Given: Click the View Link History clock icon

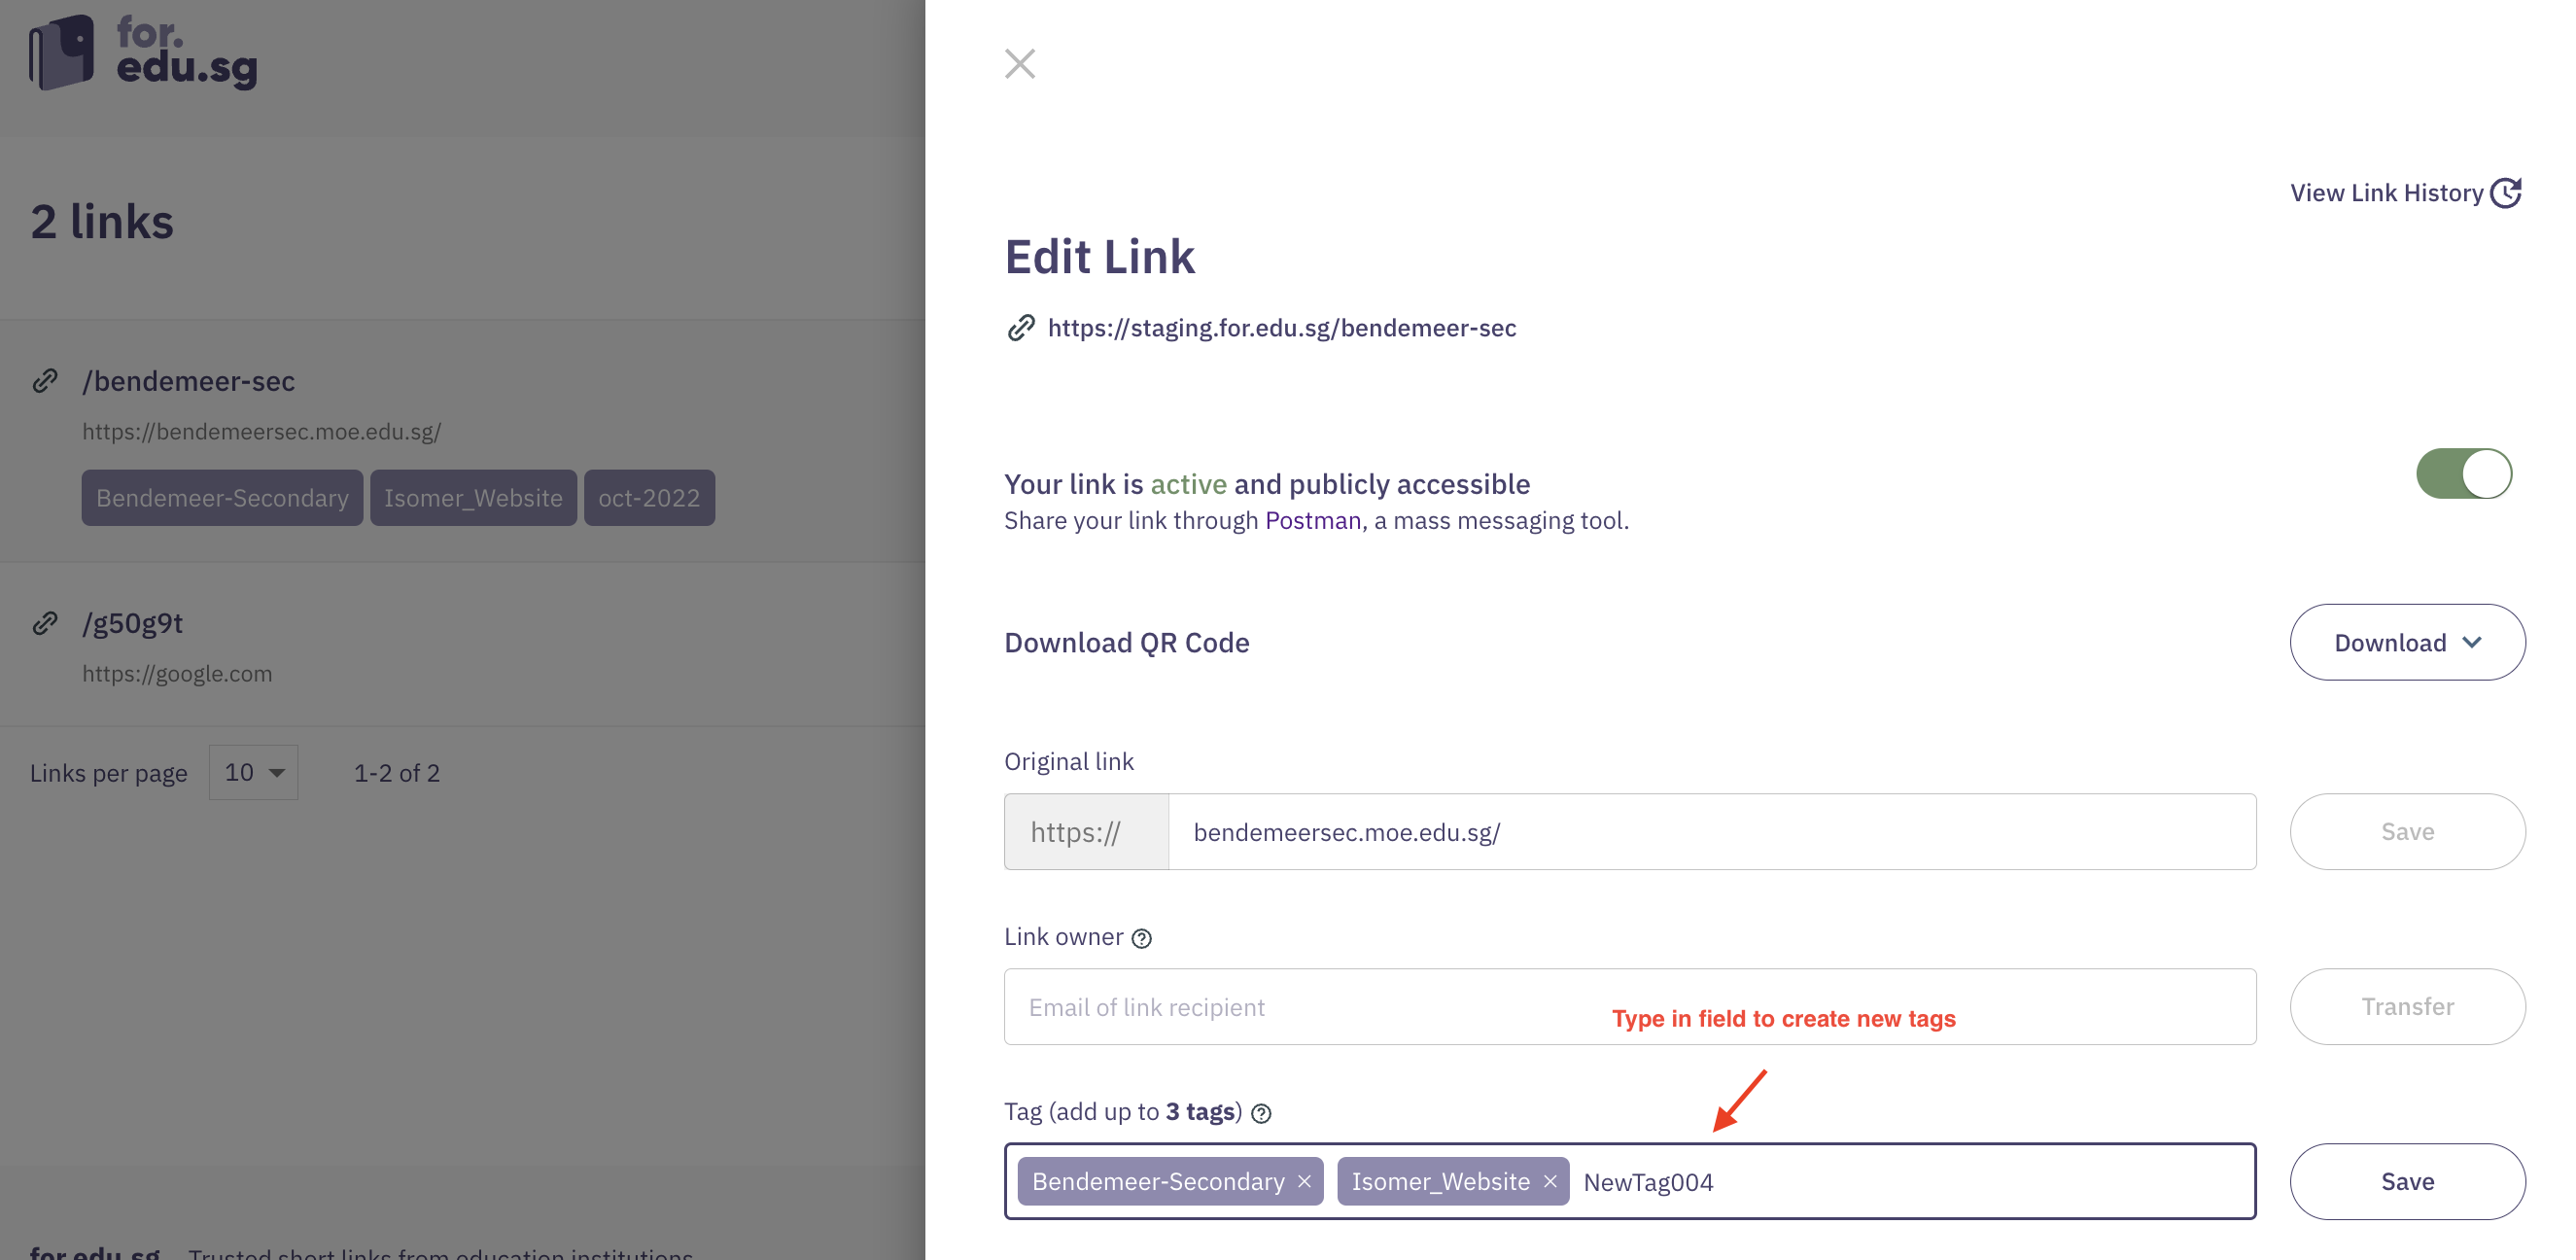Looking at the screenshot, I should 2505,192.
